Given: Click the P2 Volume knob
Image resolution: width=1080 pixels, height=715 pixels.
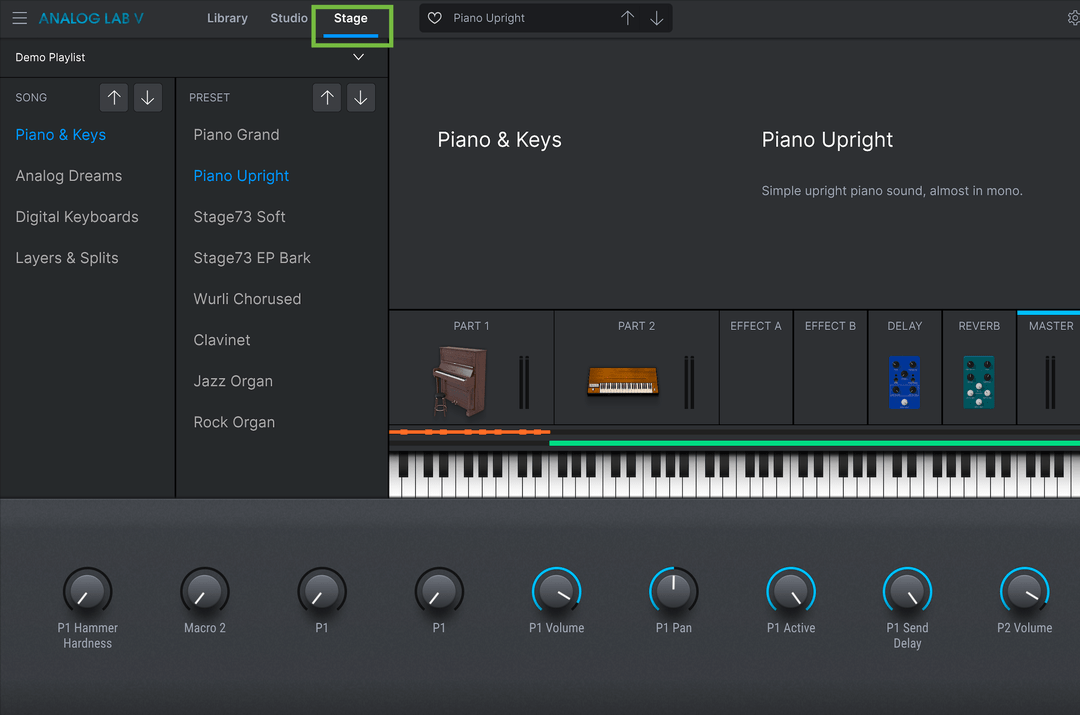Looking at the screenshot, I should (x=1024, y=591).
